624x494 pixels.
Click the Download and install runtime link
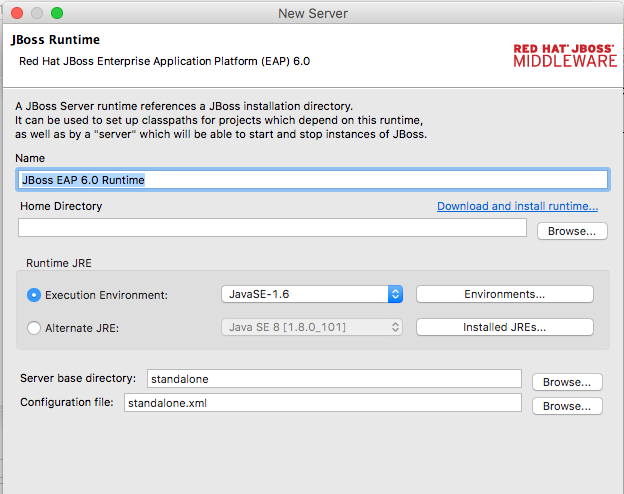[517, 206]
